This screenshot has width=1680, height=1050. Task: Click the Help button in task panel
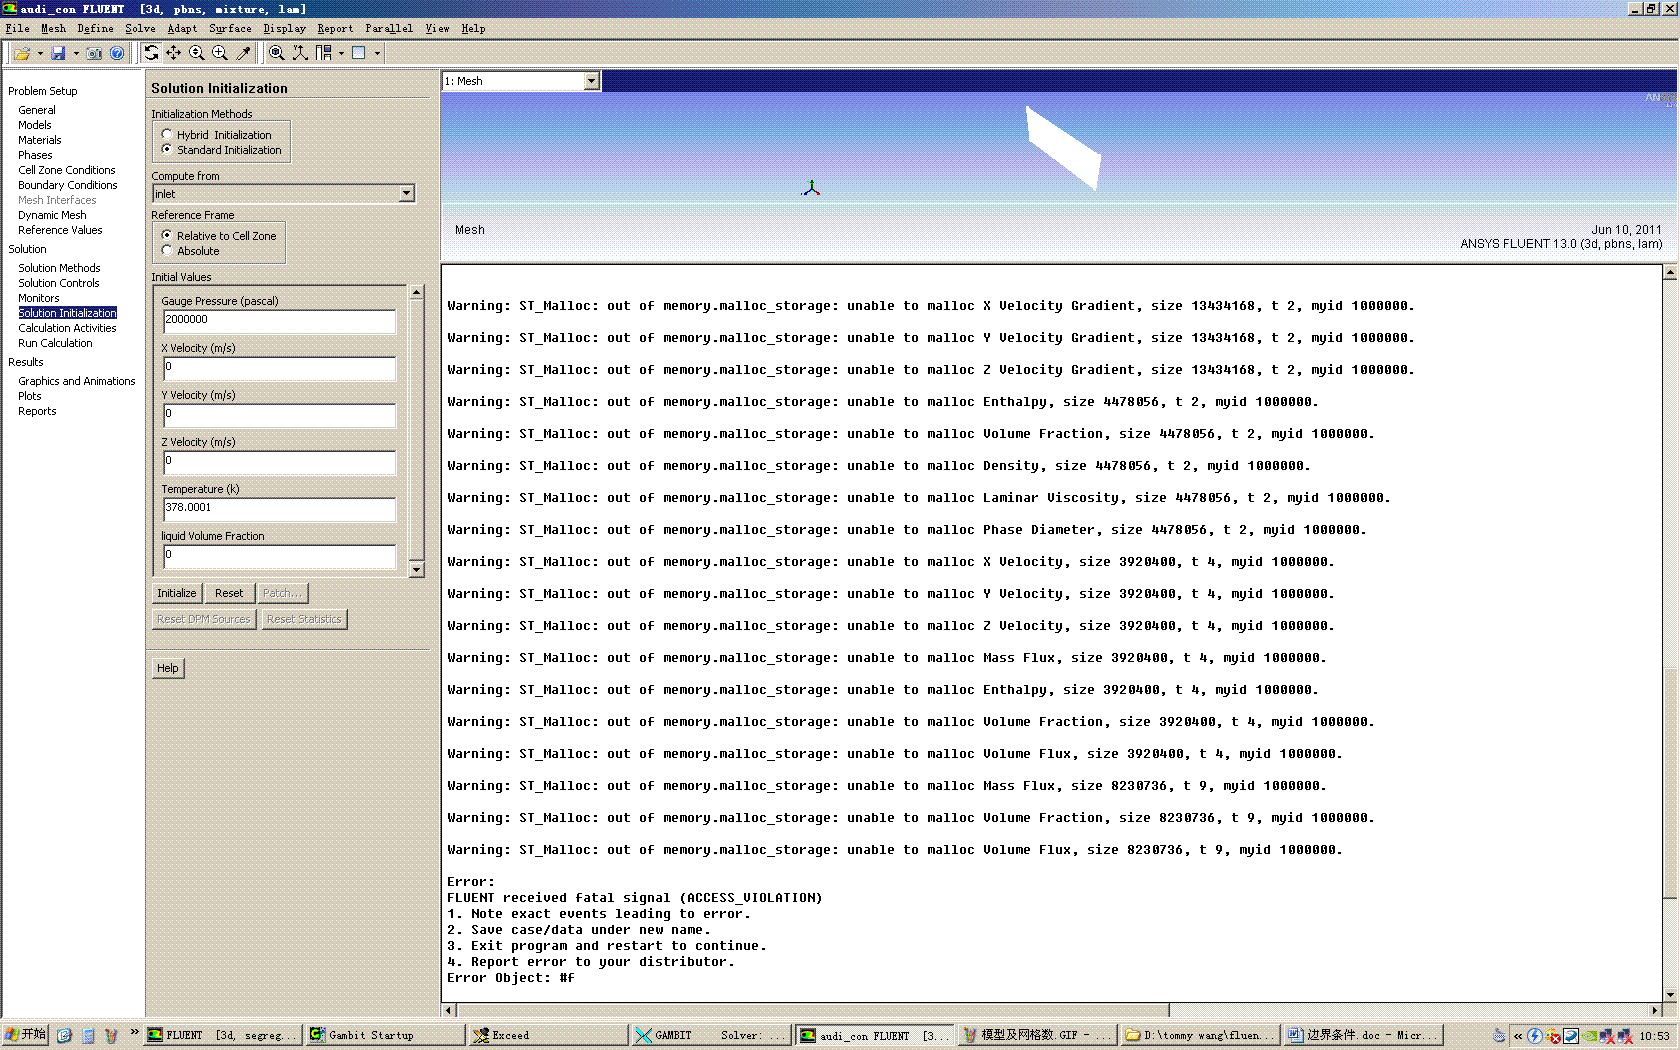(168, 668)
